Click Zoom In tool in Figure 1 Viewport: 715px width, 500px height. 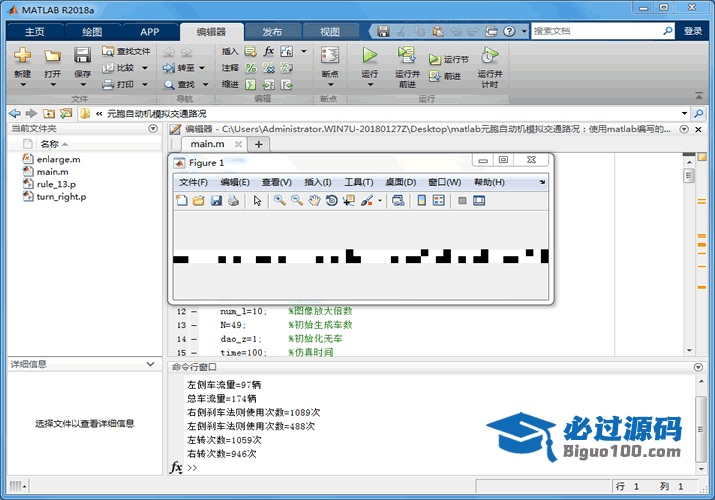tap(280, 201)
